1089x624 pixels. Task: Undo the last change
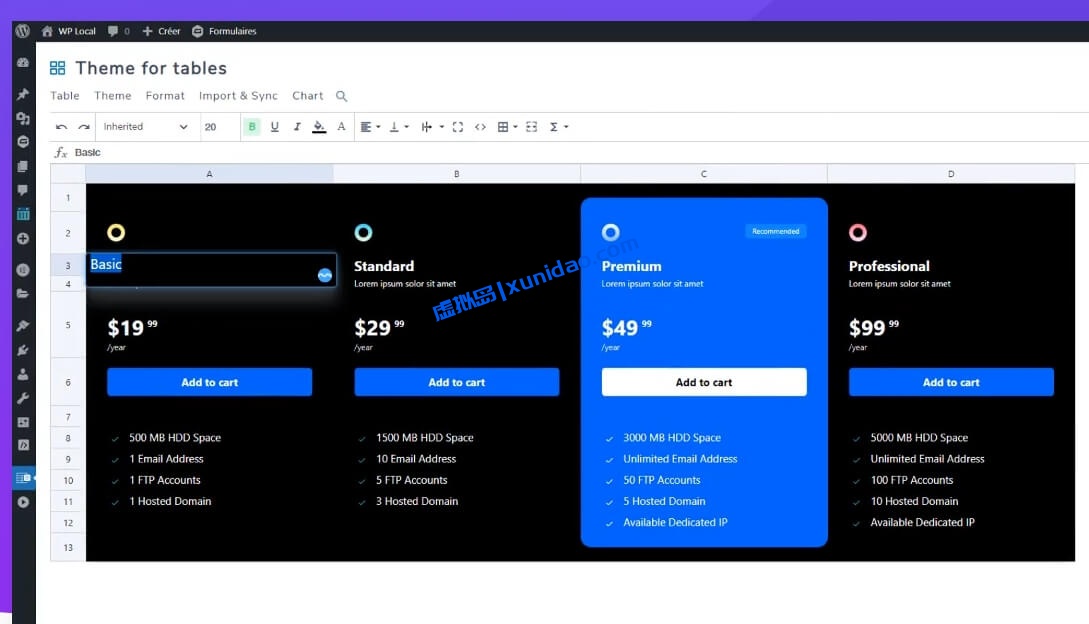[x=61, y=126]
